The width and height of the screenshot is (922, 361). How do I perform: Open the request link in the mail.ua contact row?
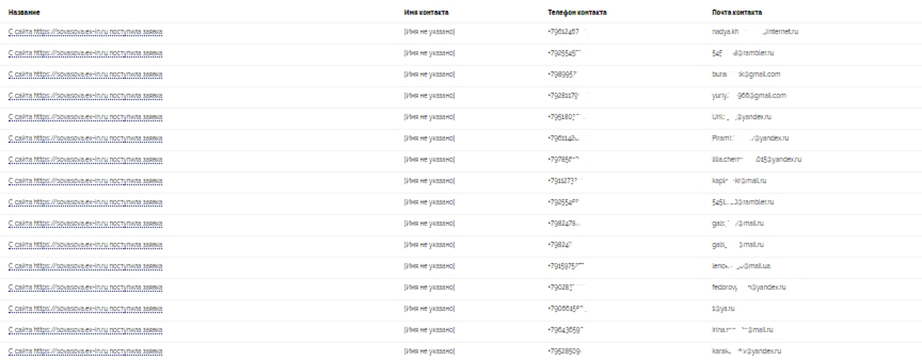[x=85, y=266]
